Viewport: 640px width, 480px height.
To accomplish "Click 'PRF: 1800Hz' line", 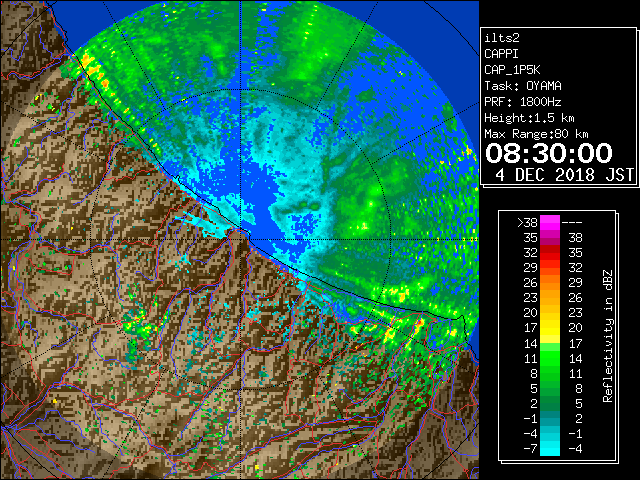I will (x=523, y=102).
